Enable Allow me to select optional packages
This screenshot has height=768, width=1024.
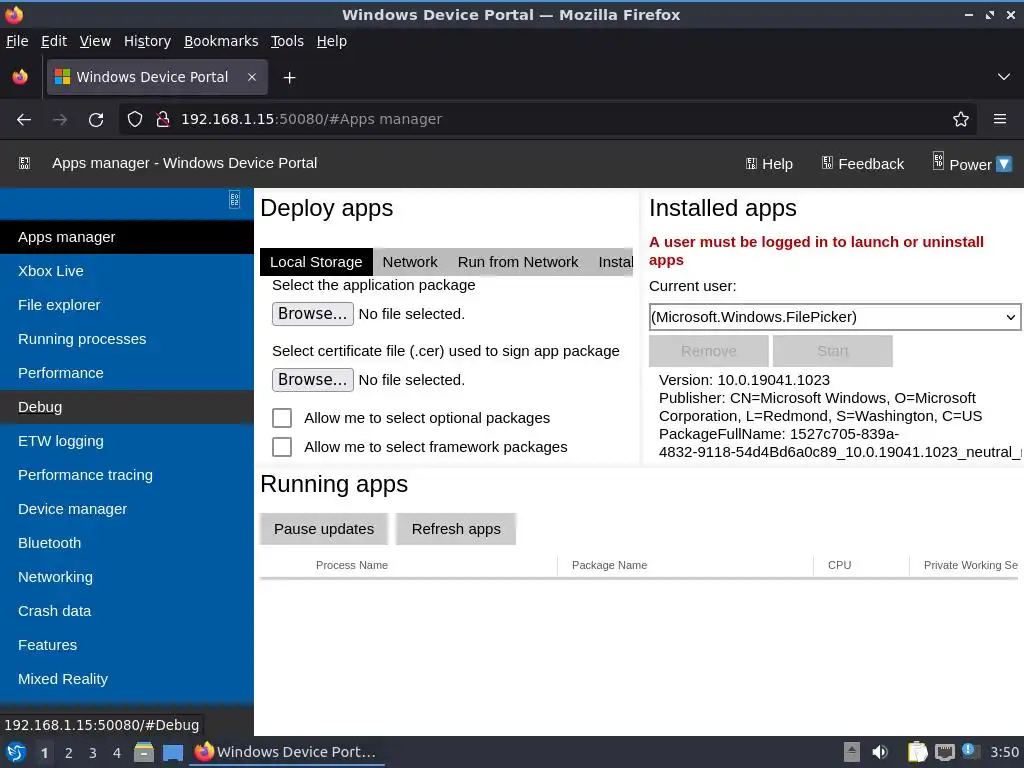(282, 418)
